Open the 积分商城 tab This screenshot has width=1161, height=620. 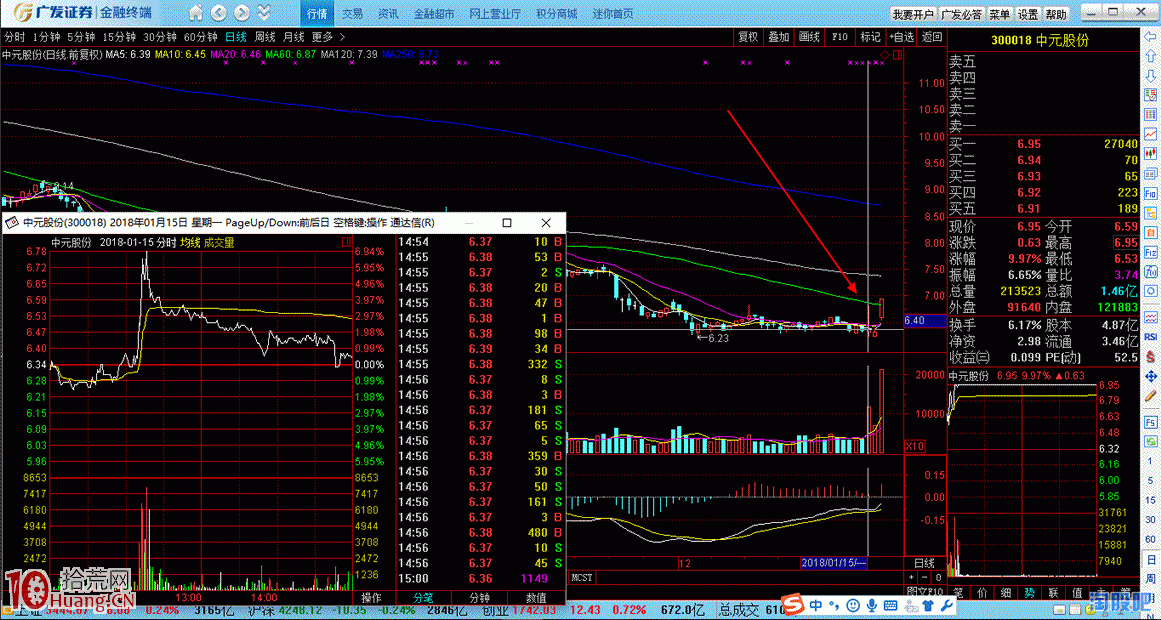pyautogui.click(x=556, y=13)
